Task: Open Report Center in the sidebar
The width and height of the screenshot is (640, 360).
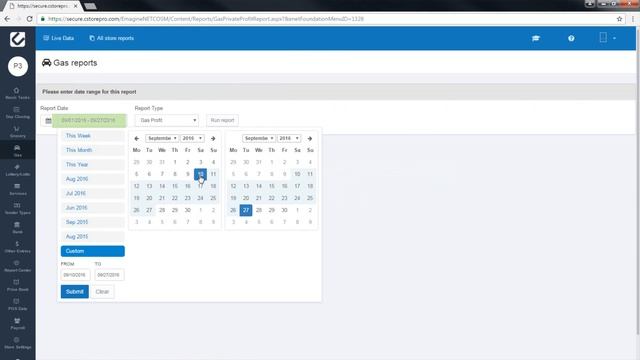Action: coord(17,266)
